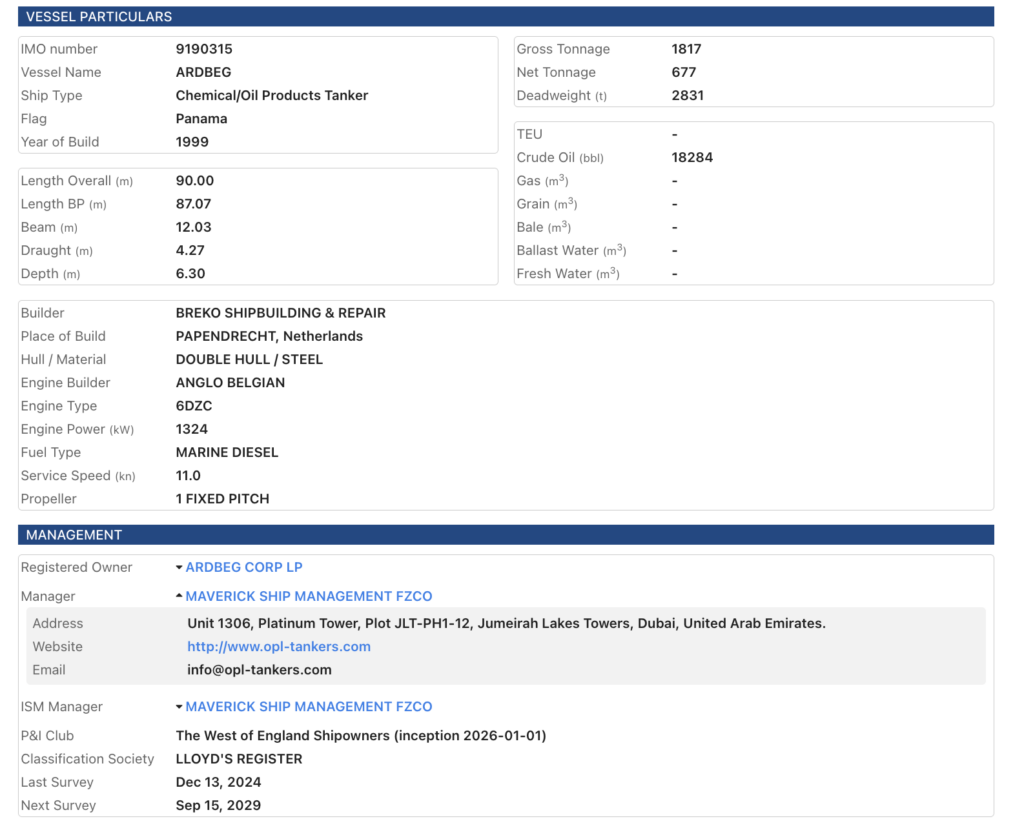Click the MANAGEMENT section header
Viewport: 1024px width, 839px height.
click(x=74, y=535)
